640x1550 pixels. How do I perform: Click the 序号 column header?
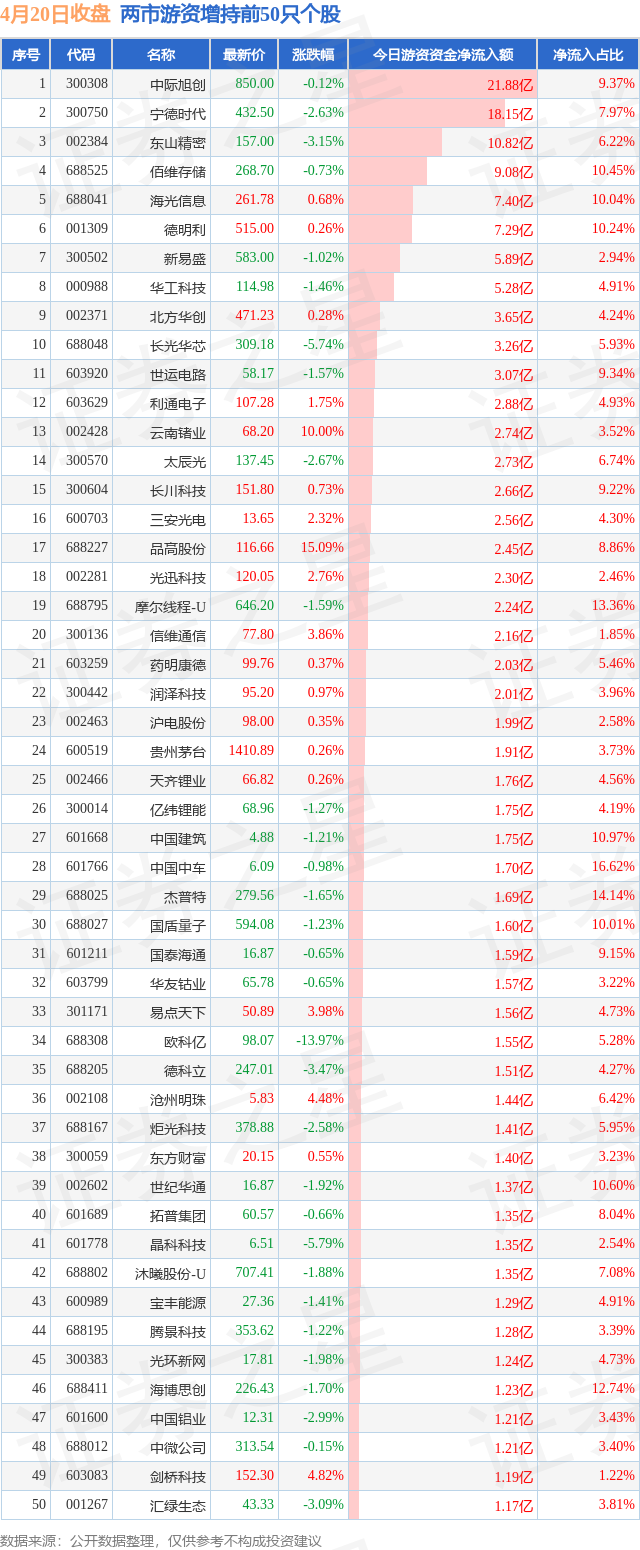click(x=27, y=54)
